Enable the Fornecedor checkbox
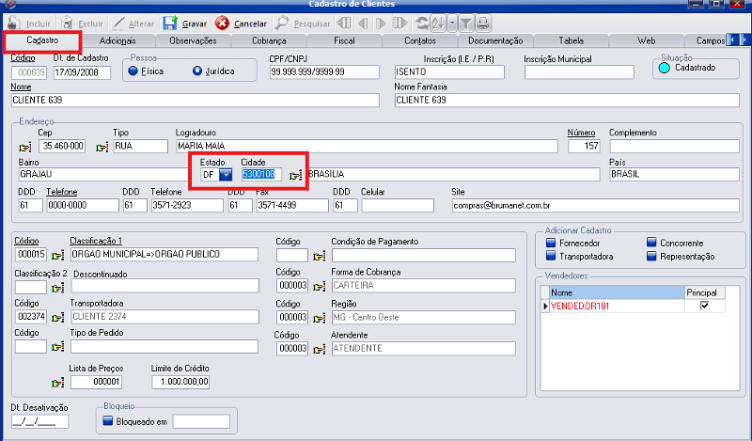Viewport: 752px width, 441px height. point(550,242)
